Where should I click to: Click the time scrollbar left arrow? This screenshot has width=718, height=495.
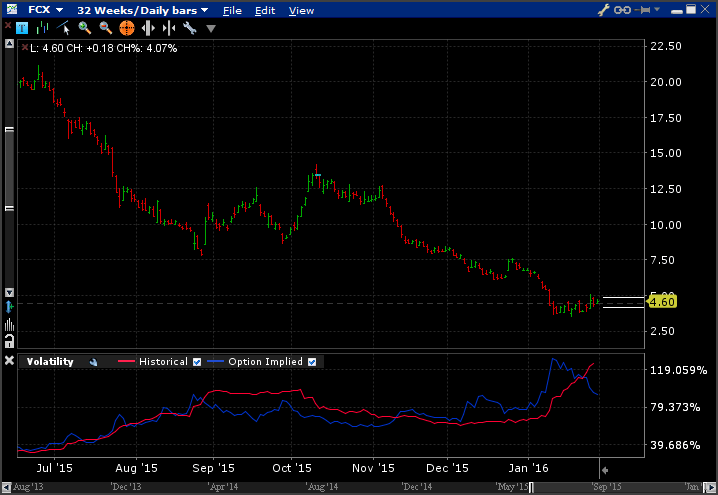point(6,487)
